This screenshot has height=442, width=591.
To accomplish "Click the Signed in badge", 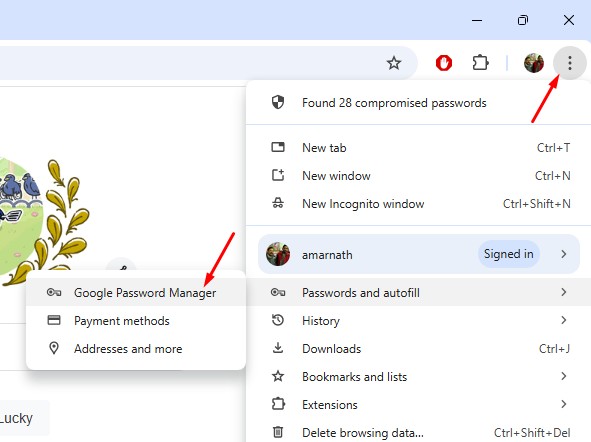I will (x=508, y=254).
